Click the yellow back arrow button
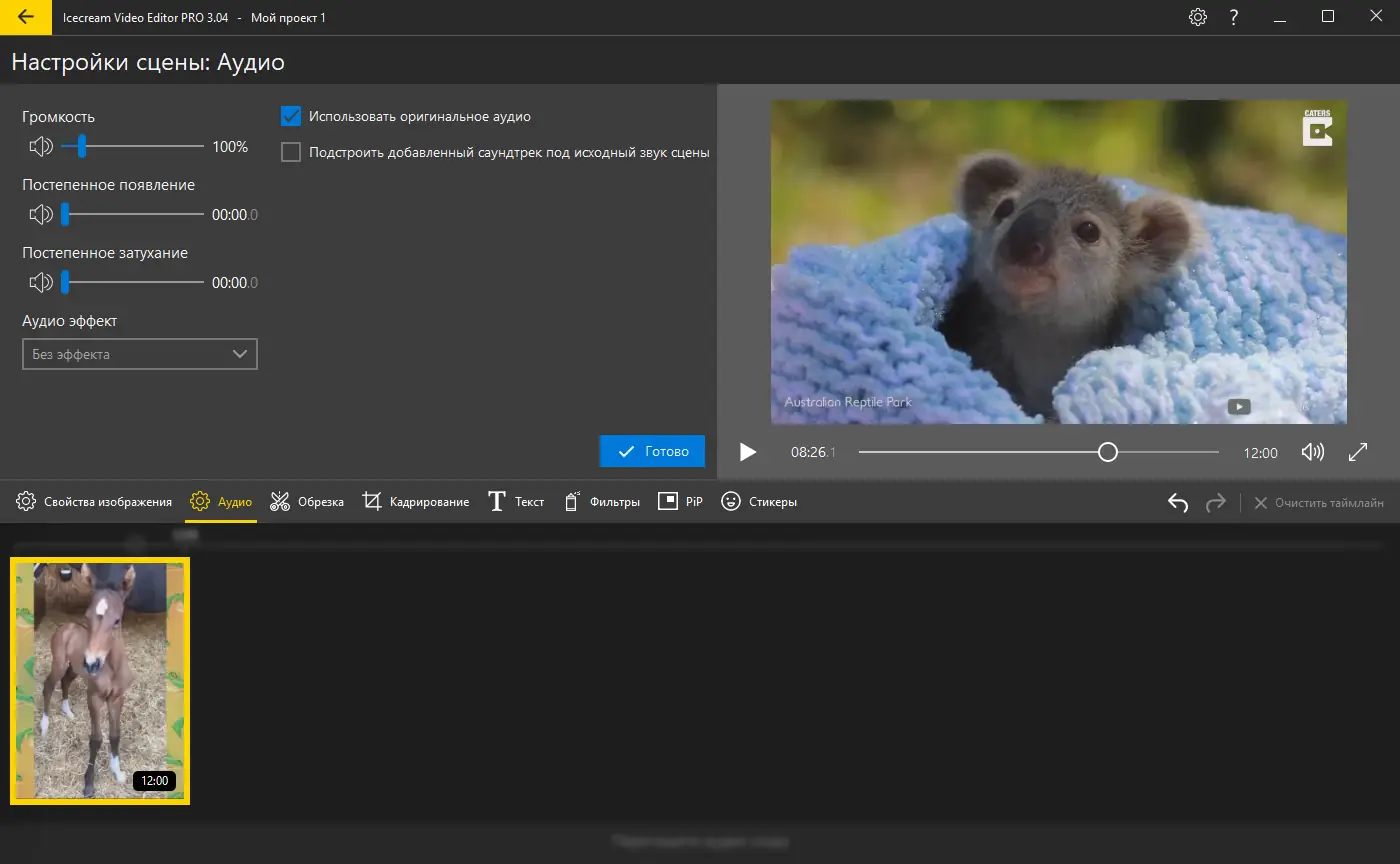Viewport: 1400px width, 864px height. point(26,17)
